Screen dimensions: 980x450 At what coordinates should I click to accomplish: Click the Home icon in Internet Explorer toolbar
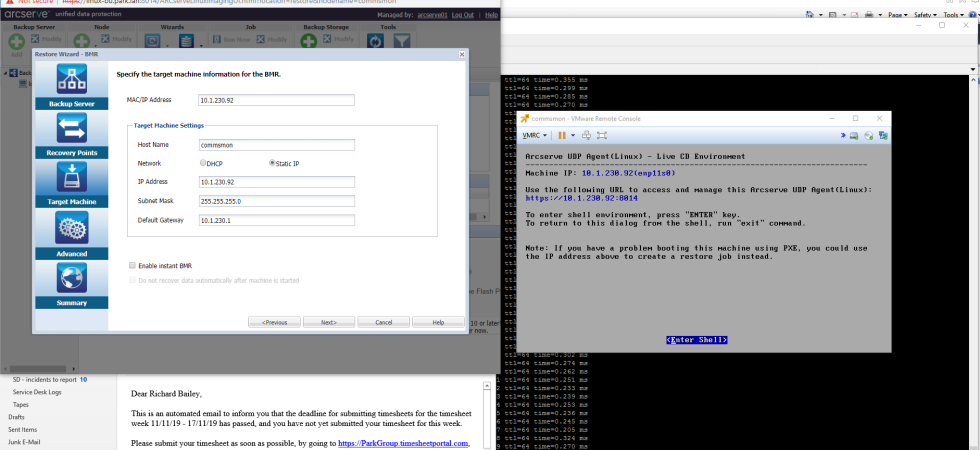point(810,15)
